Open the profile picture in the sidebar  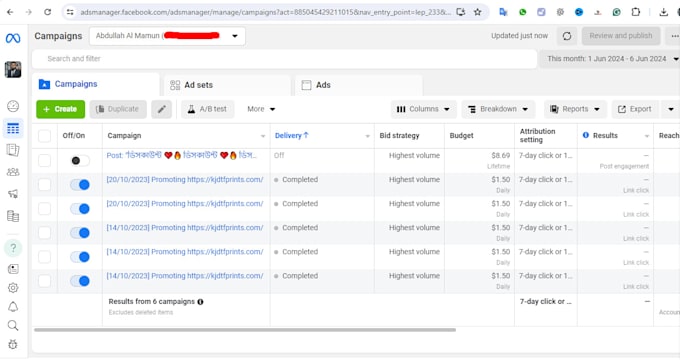coord(13,69)
